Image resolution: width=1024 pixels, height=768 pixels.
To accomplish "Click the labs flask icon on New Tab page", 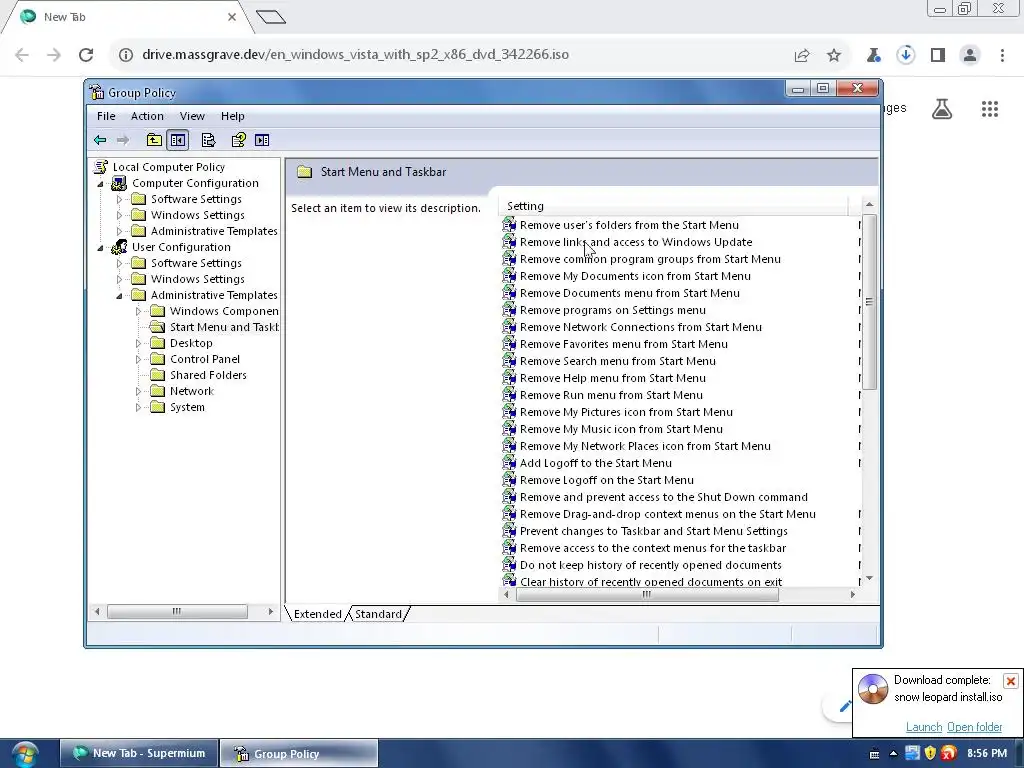I will (942, 109).
